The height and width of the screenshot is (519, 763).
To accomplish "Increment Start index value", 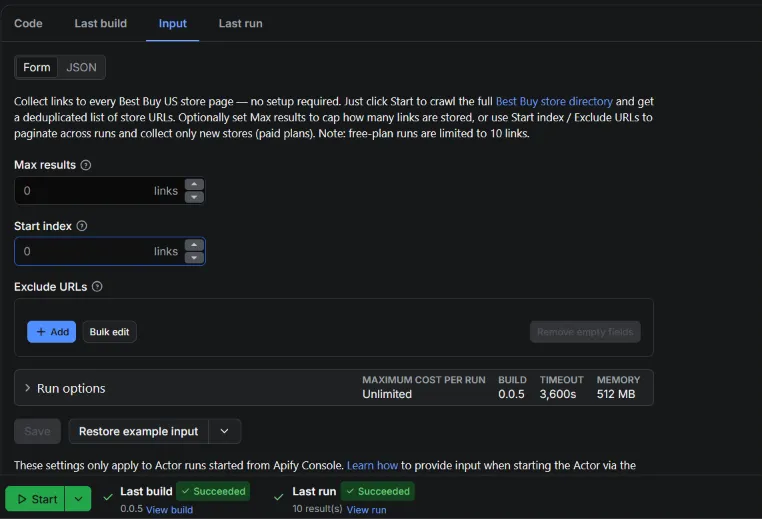I will click(x=194, y=245).
